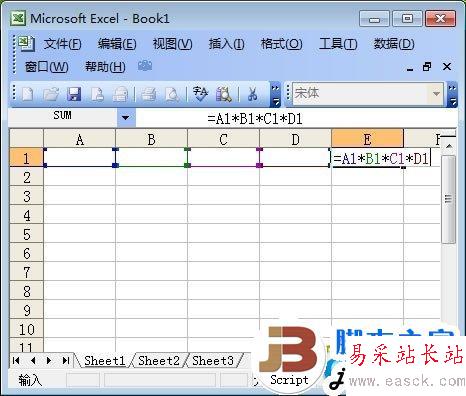Open the 工具(T) menu
The image size is (466, 396).
[x=338, y=44]
